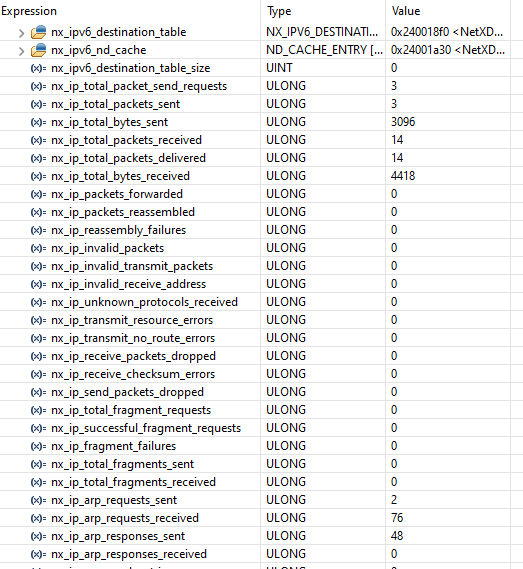Select the nx_ip_reassembly_failures expression
The image size is (523, 569).
tap(119, 230)
